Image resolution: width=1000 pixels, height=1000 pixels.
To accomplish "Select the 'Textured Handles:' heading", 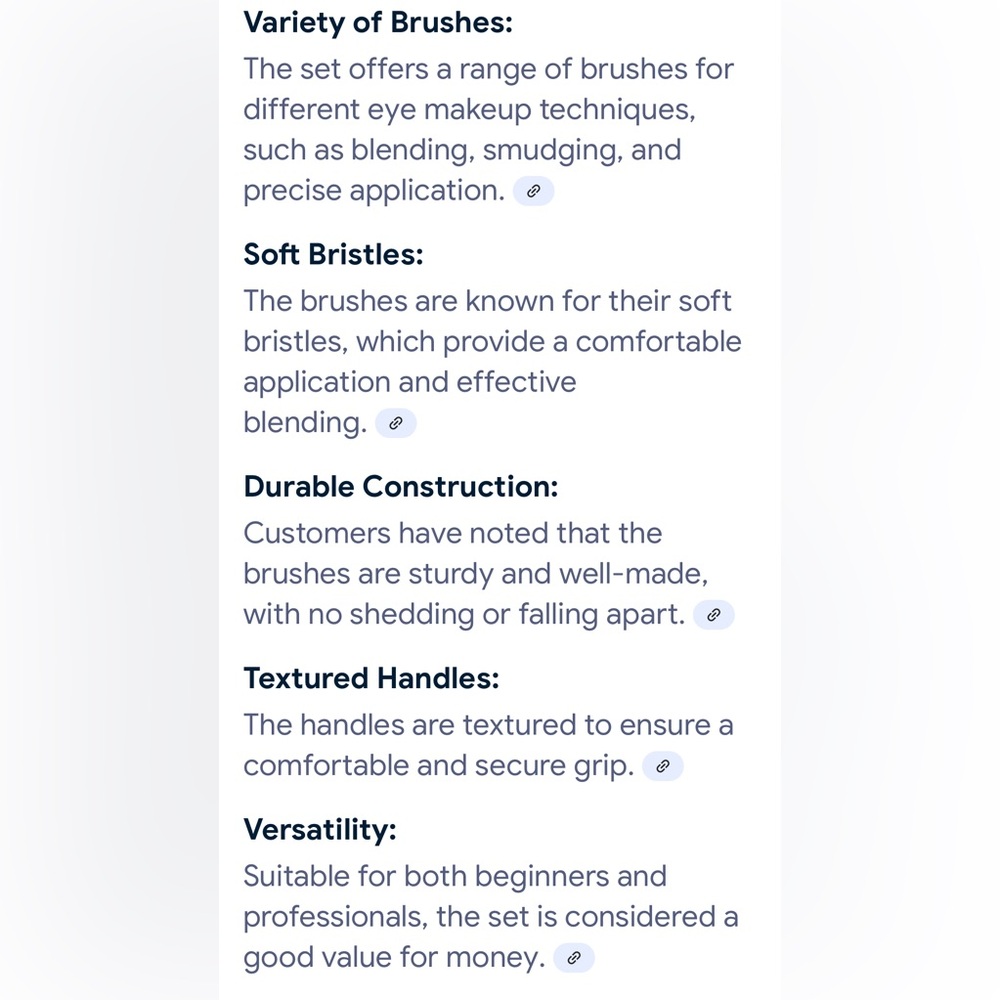I will [x=371, y=678].
